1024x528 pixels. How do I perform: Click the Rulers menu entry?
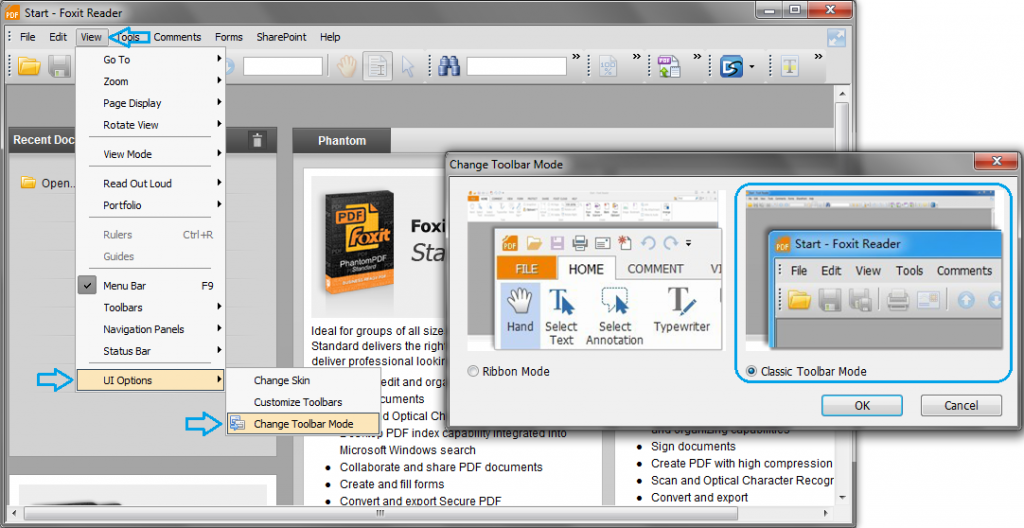point(151,235)
